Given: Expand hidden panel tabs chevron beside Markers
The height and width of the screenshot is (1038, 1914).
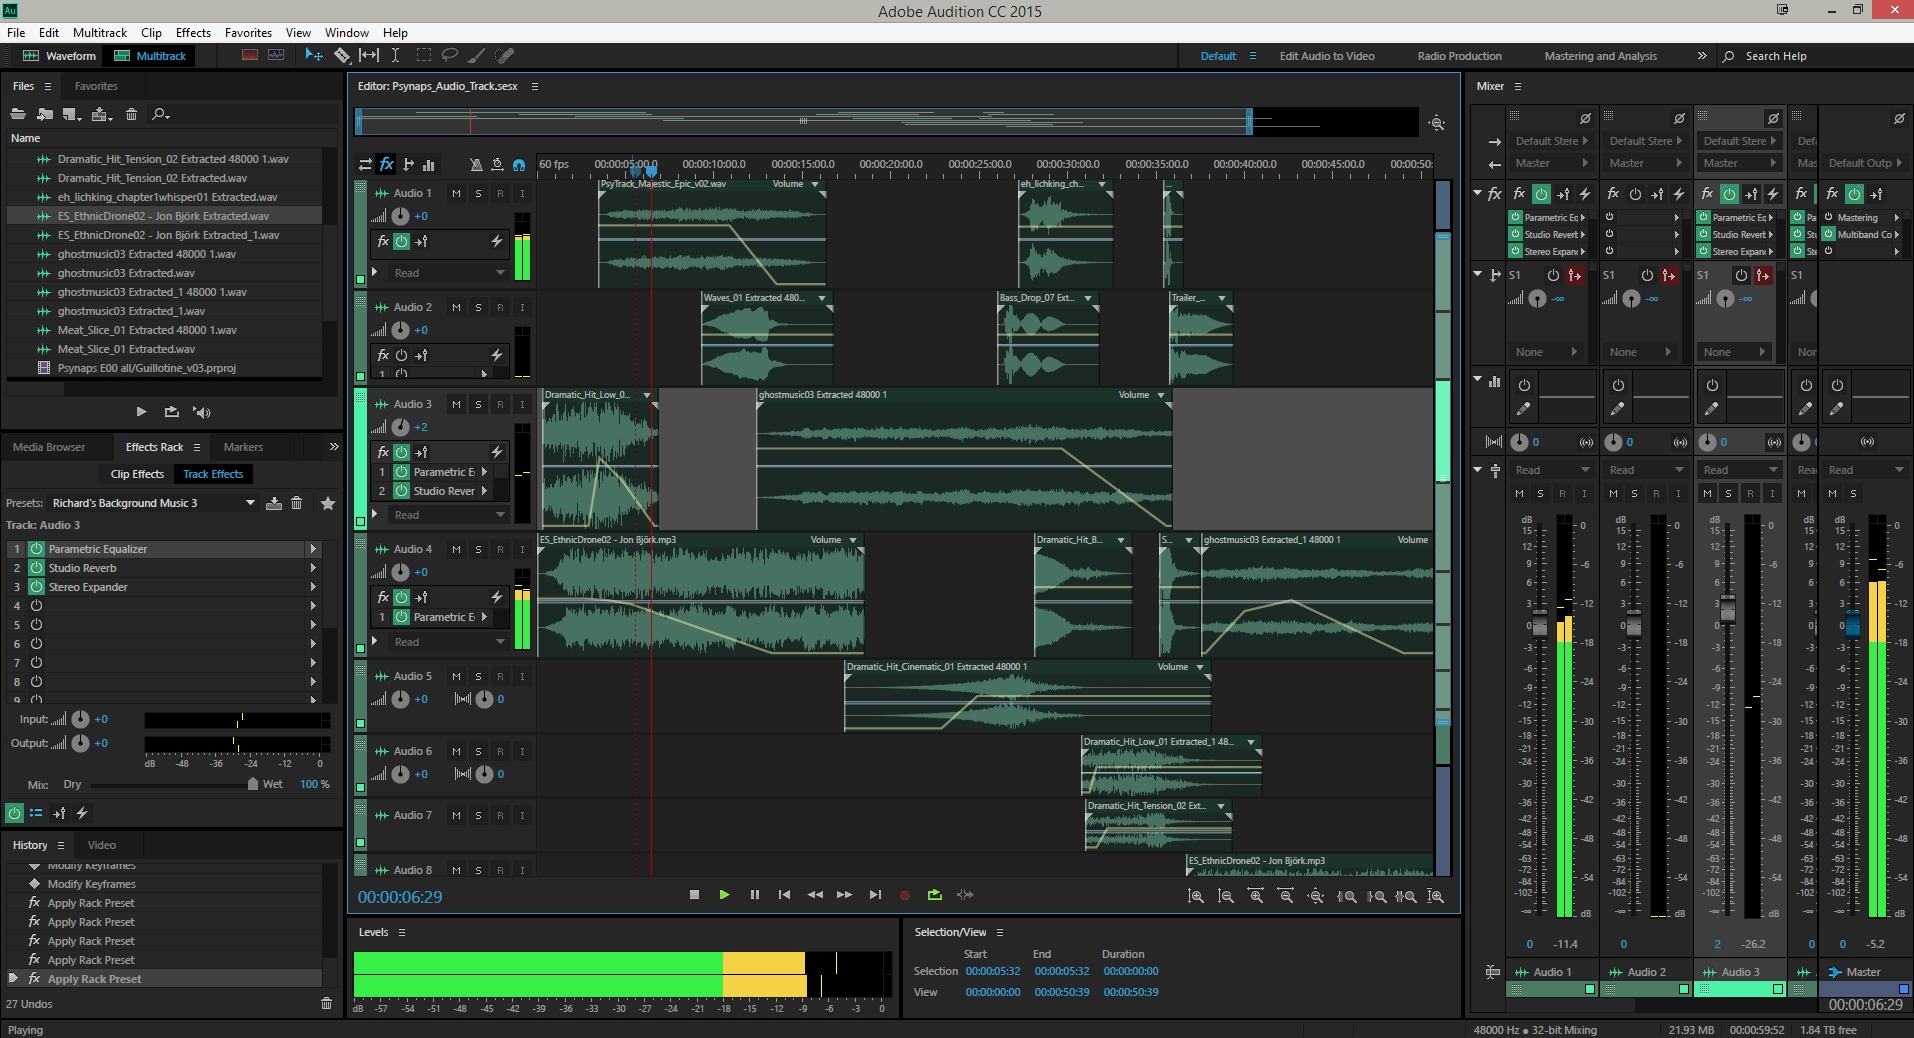Looking at the screenshot, I should pyautogui.click(x=334, y=447).
